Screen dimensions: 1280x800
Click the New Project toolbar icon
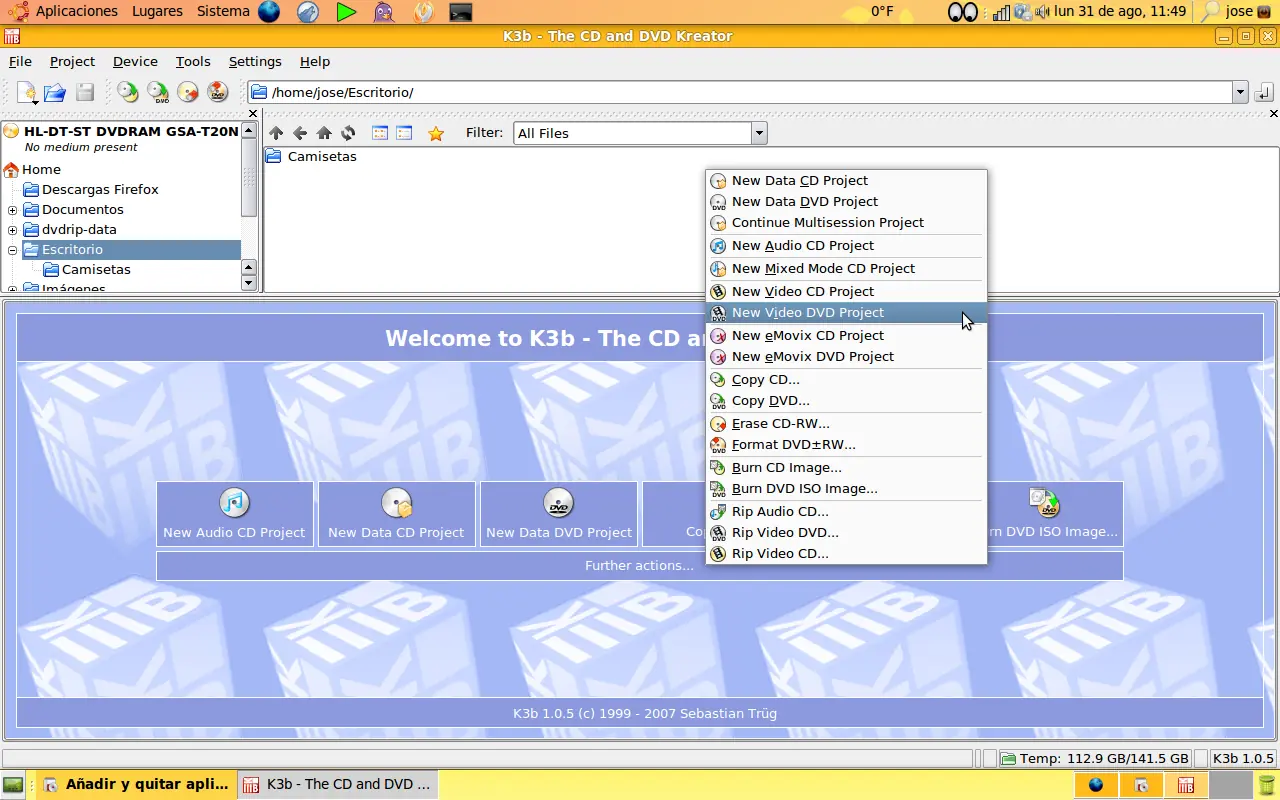point(27,93)
